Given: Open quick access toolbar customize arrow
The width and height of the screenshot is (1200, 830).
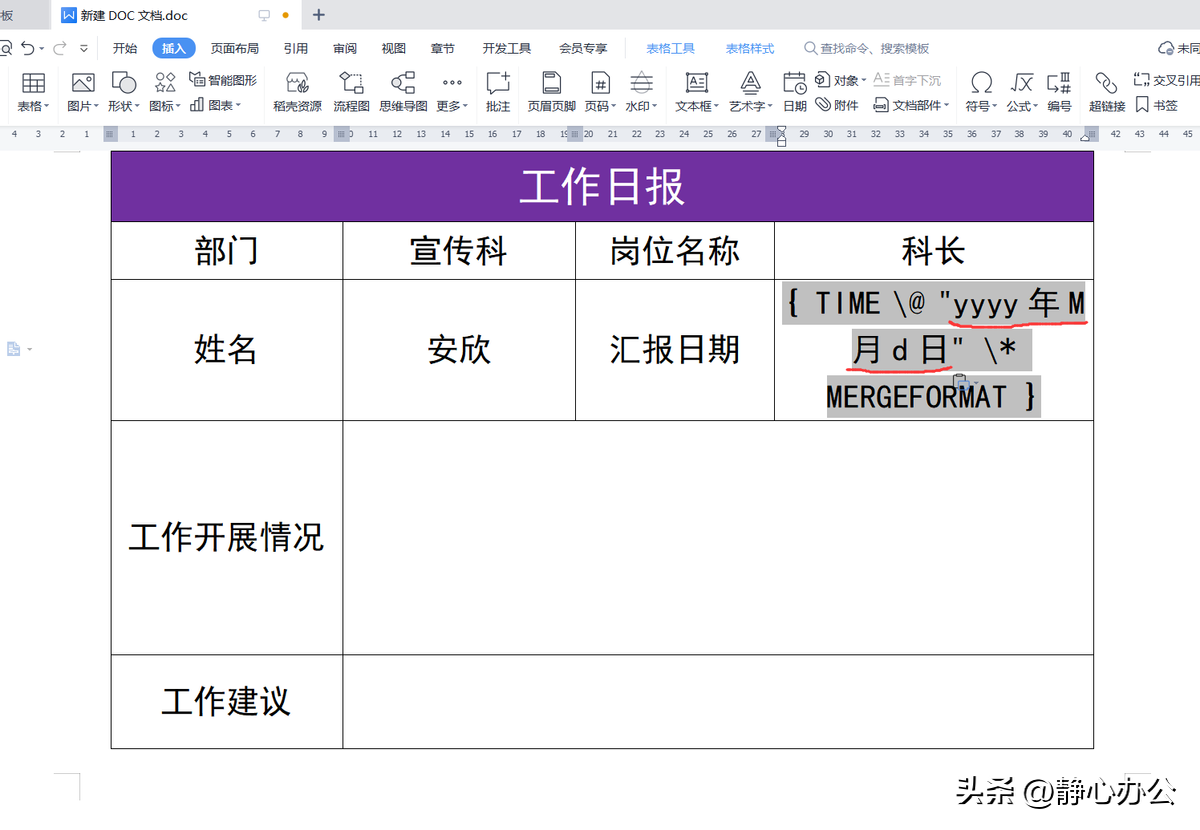Looking at the screenshot, I should [x=84, y=48].
